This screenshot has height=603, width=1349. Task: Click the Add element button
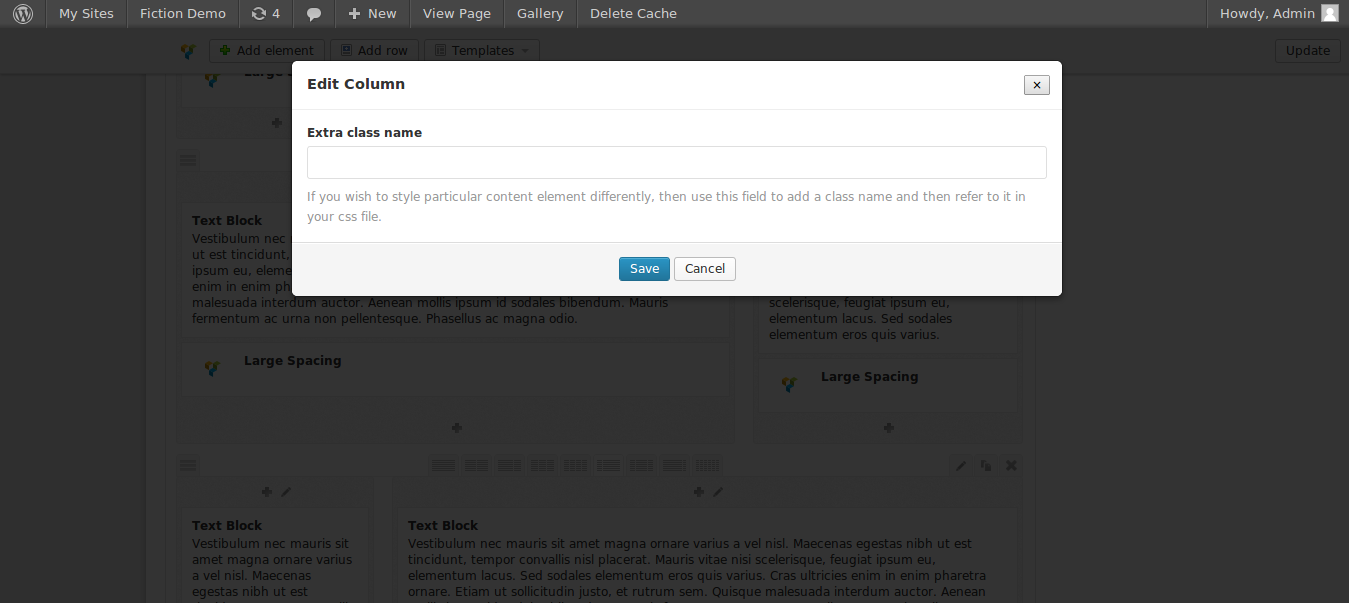[267, 50]
